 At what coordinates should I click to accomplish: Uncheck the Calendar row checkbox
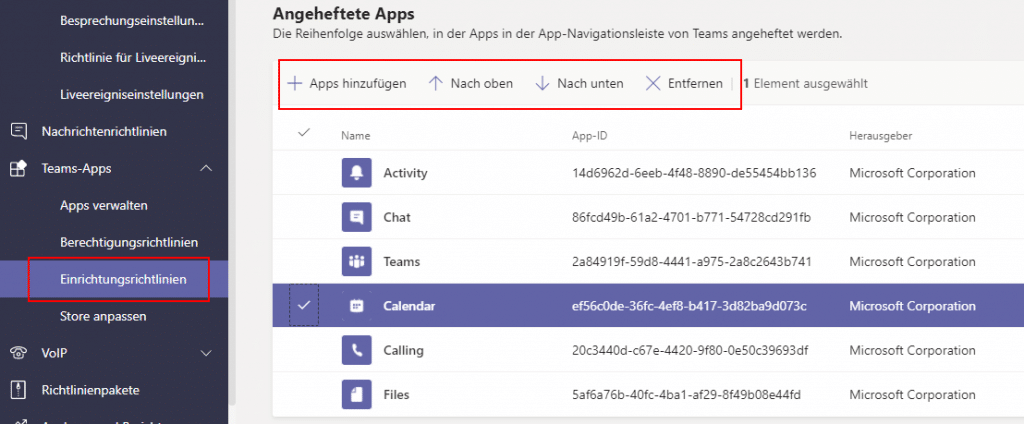tap(304, 306)
